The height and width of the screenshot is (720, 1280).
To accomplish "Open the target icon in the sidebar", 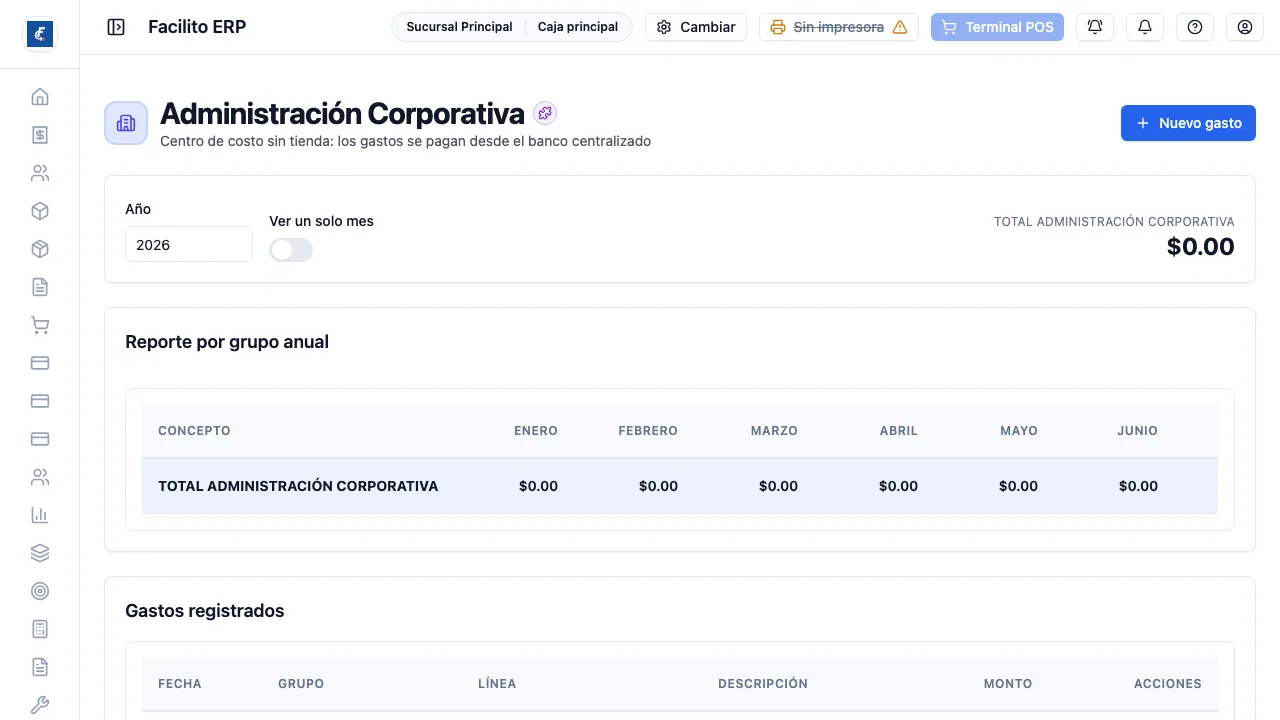I will point(40,591).
